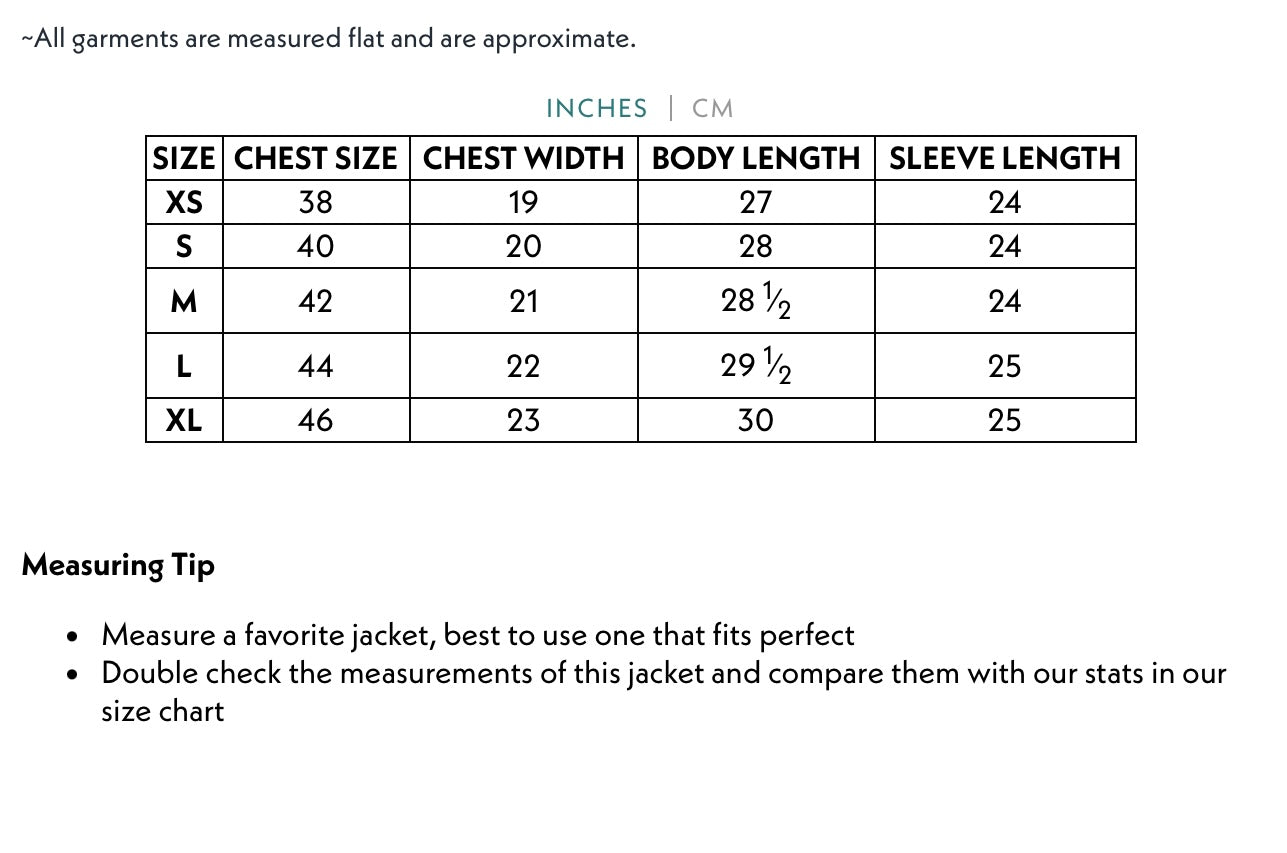This screenshot has height=853, width=1287.
Task: Click the M size row label
Action: pos(184,301)
